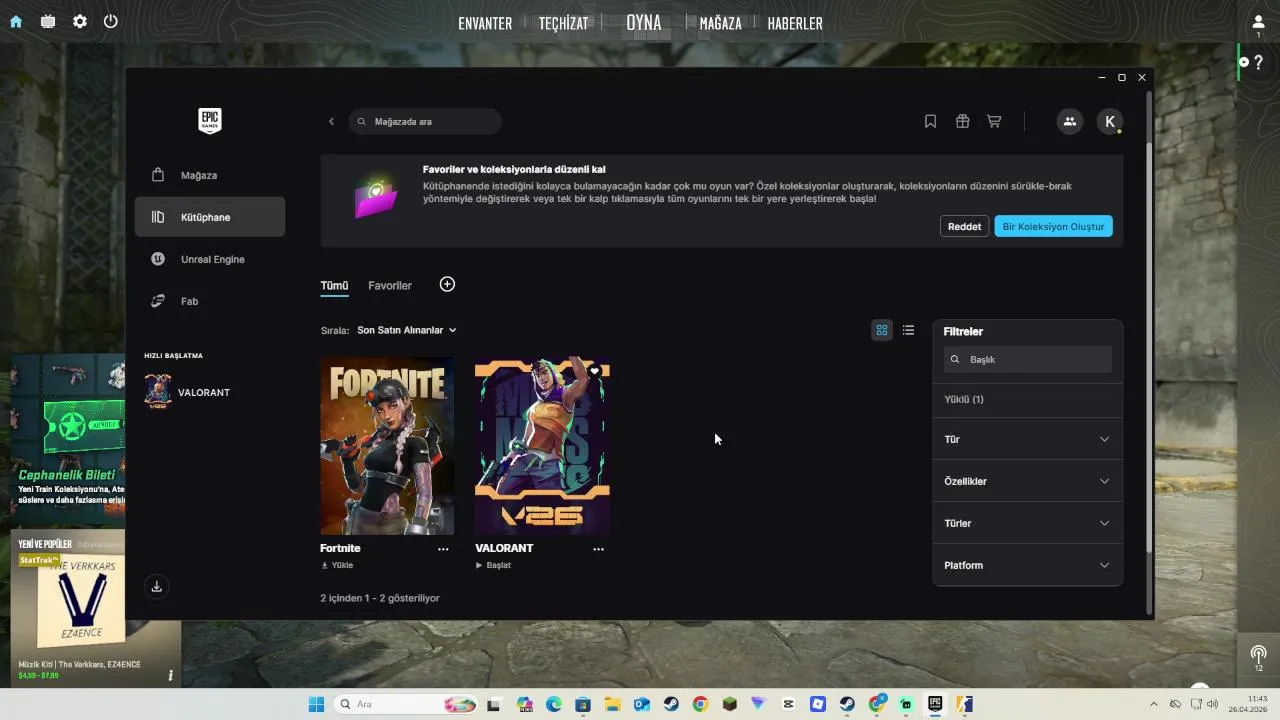
Task: Click the Epic Games logo in sidebar
Action: [x=209, y=121]
